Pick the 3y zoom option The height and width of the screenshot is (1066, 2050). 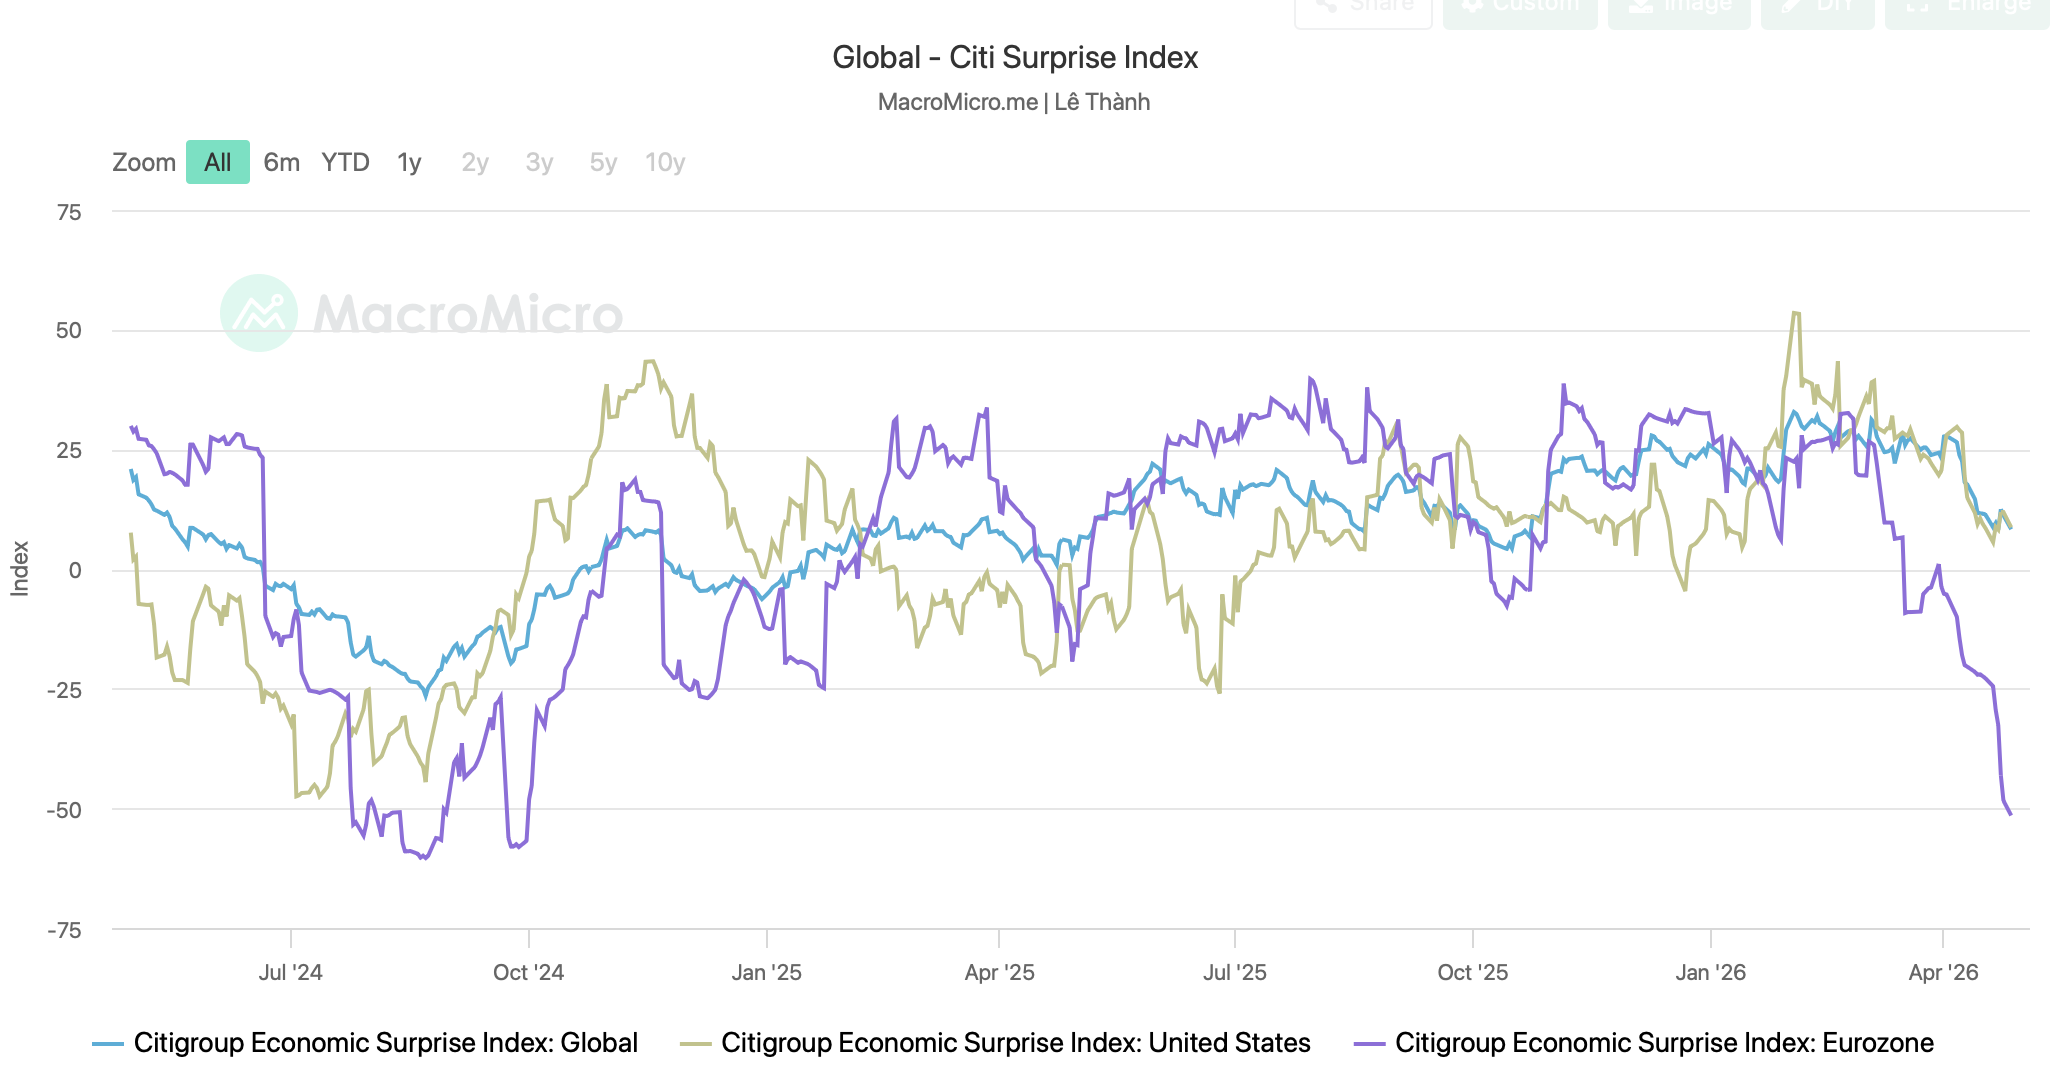pyautogui.click(x=539, y=162)
